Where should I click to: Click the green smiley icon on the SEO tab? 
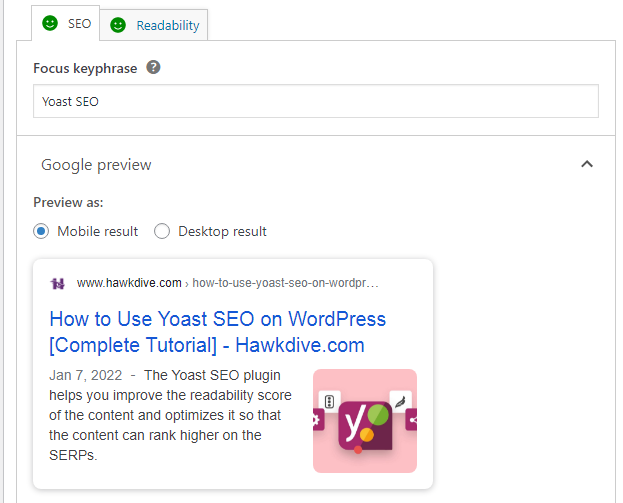click(50, 22)
